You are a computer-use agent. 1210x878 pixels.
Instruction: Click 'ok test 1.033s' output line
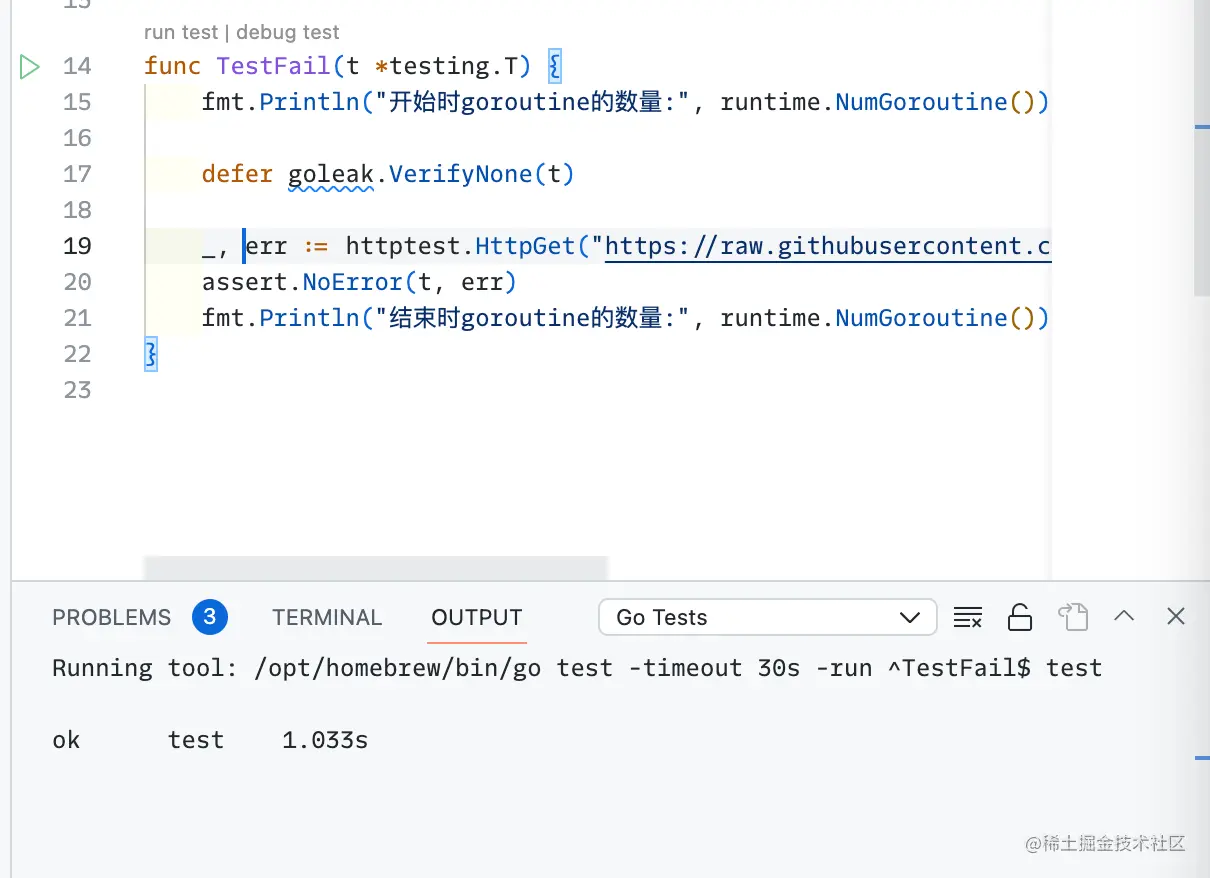tap(210, 740)
